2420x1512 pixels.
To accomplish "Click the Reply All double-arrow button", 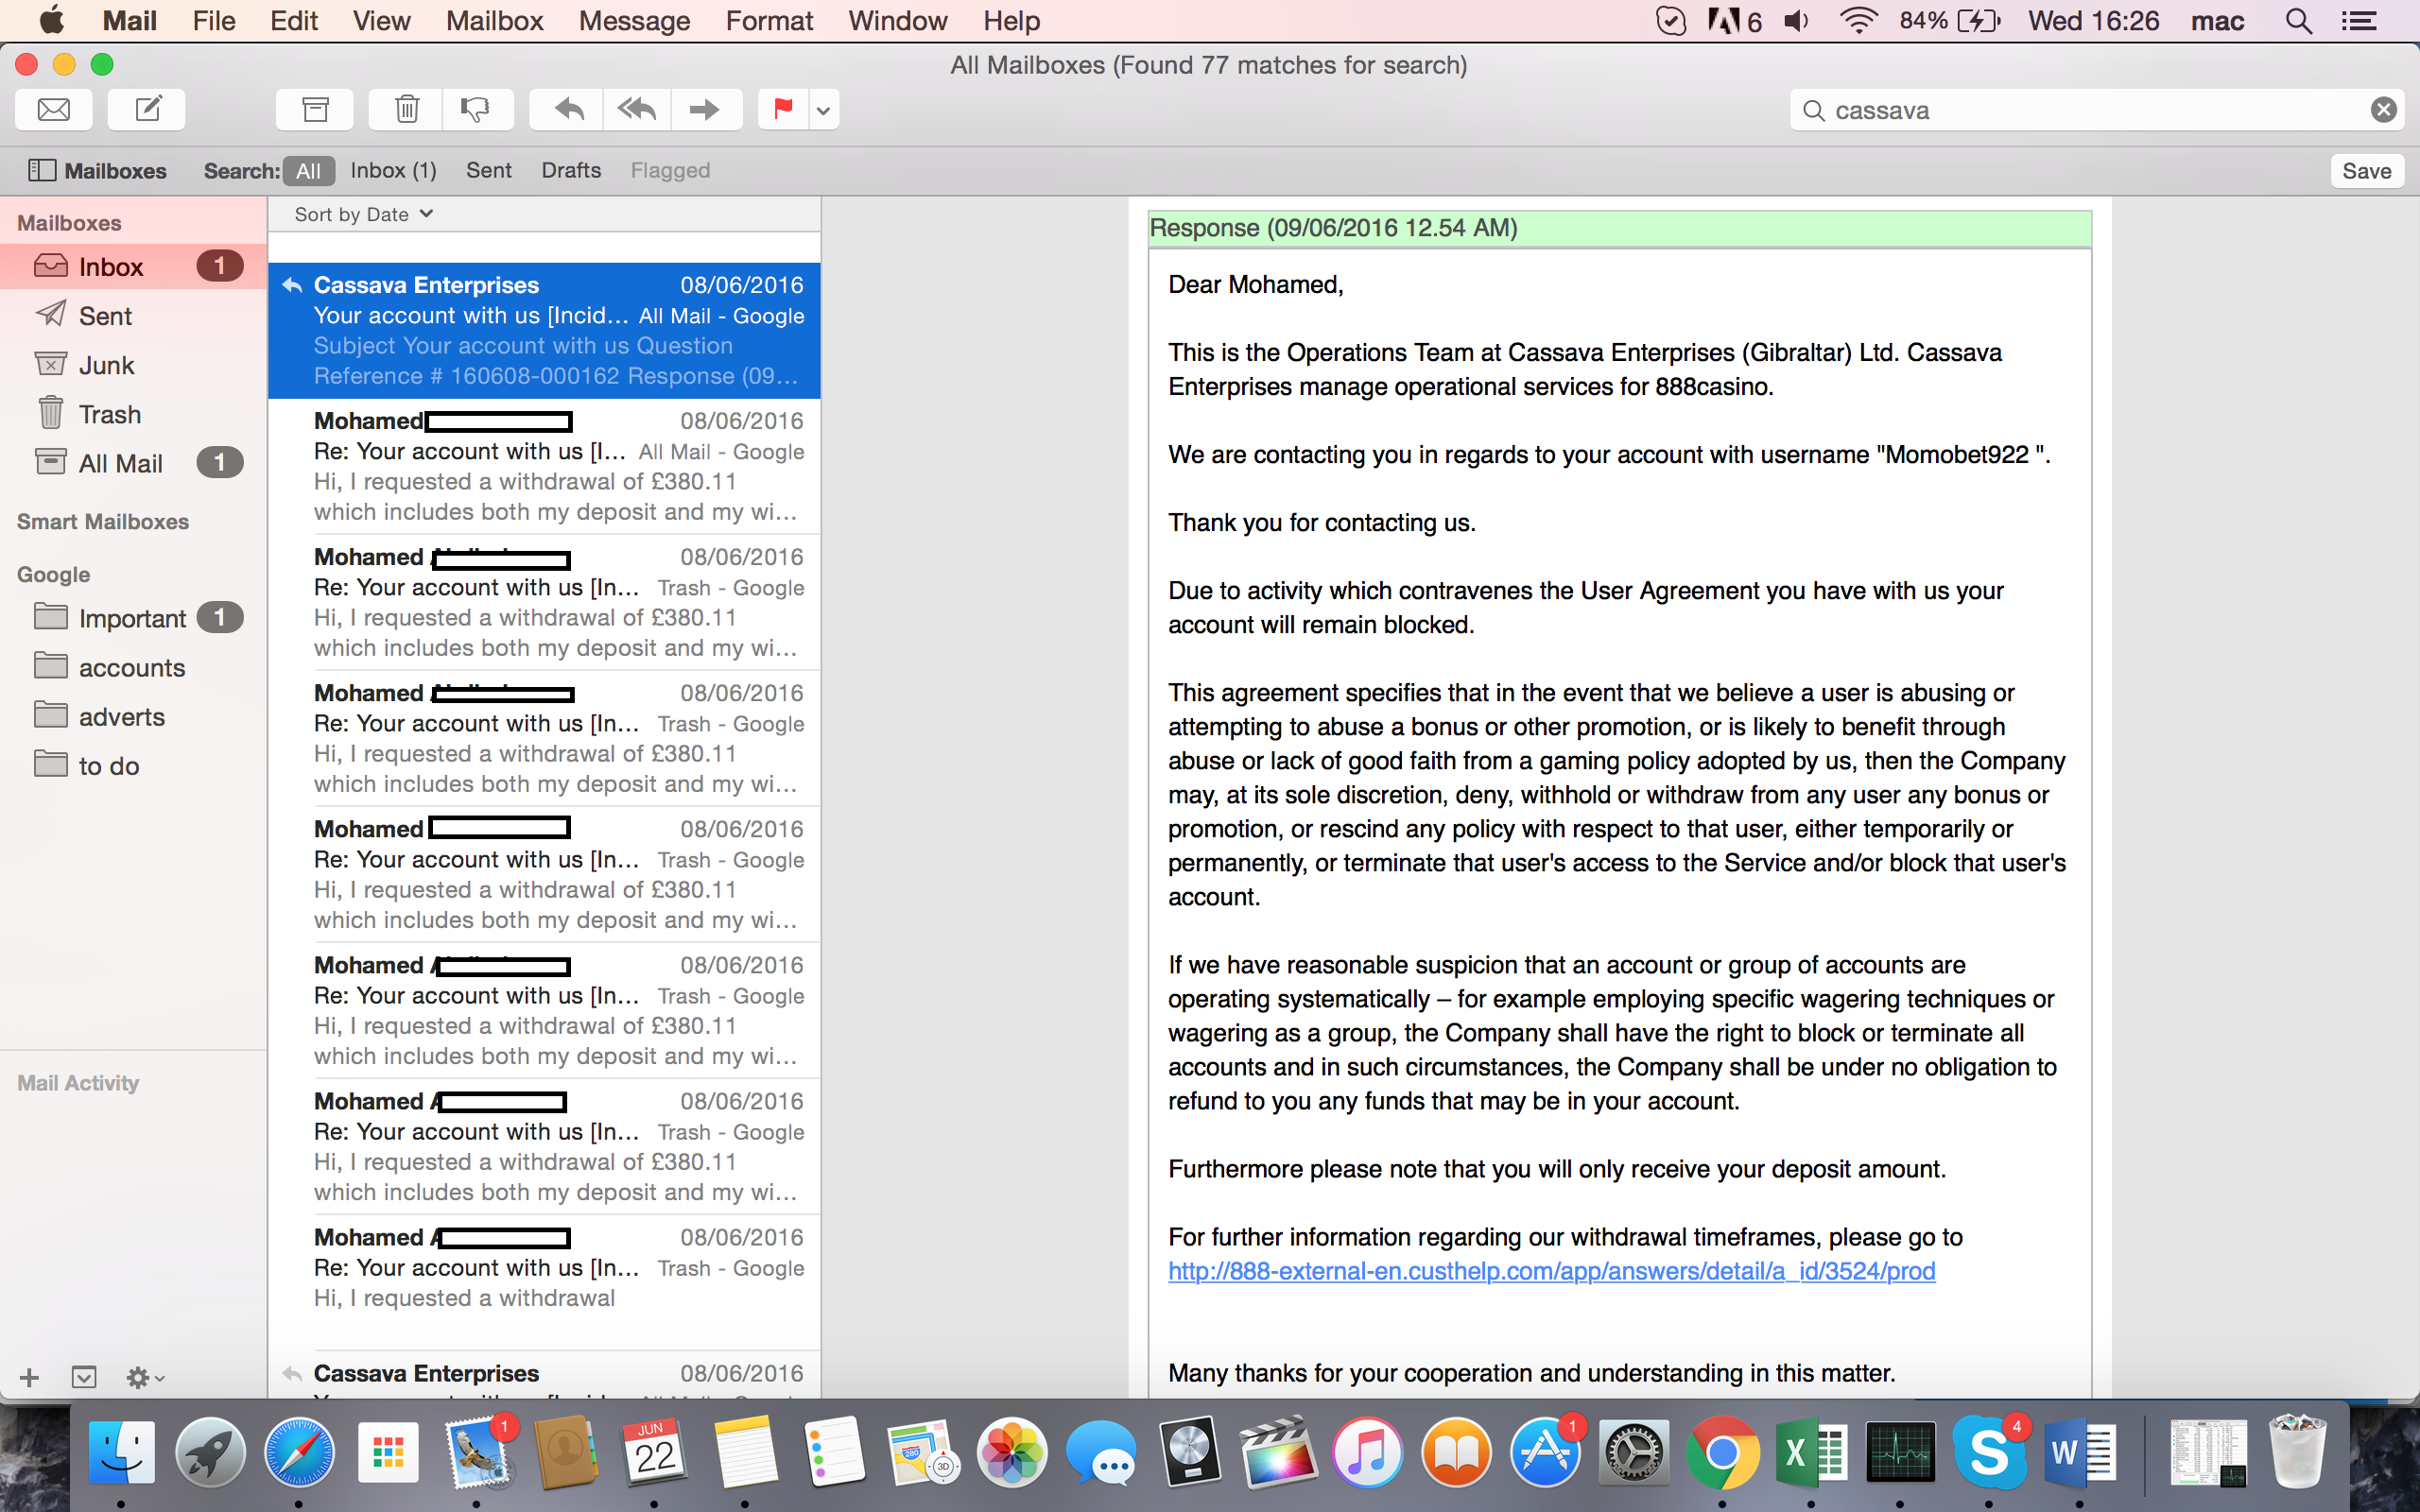I will point(637,109).
